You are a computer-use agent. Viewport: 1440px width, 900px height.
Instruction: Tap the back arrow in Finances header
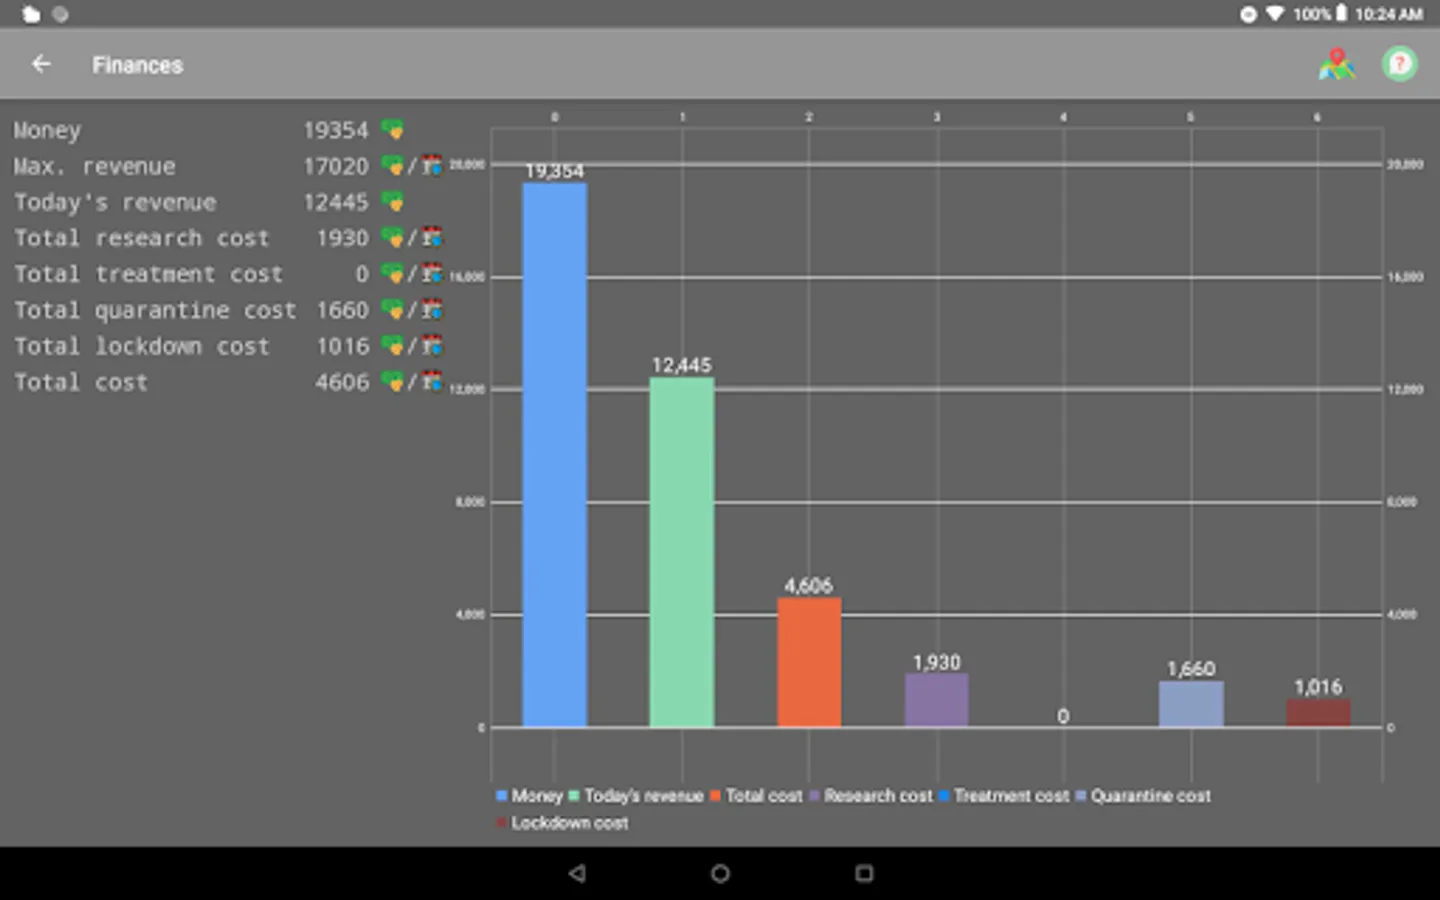point(41,64)
